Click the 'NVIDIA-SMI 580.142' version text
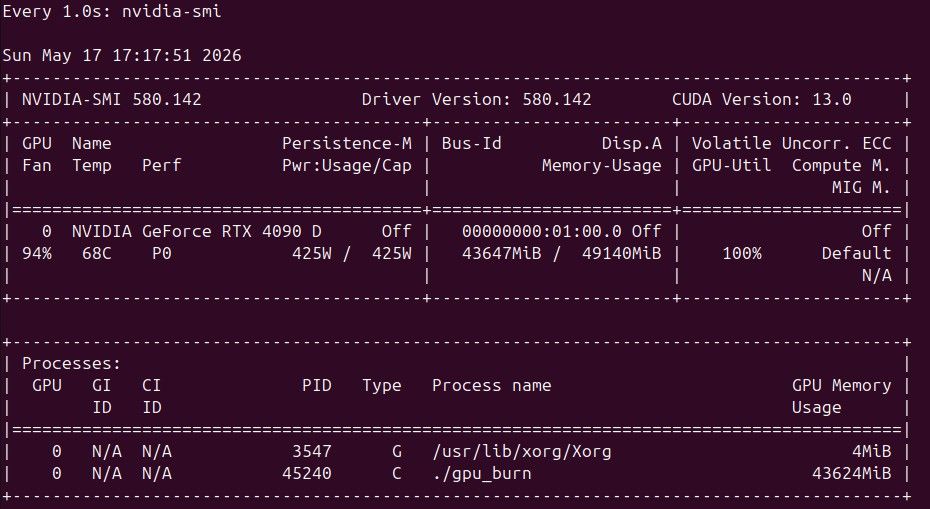 (x=112, y=99)
